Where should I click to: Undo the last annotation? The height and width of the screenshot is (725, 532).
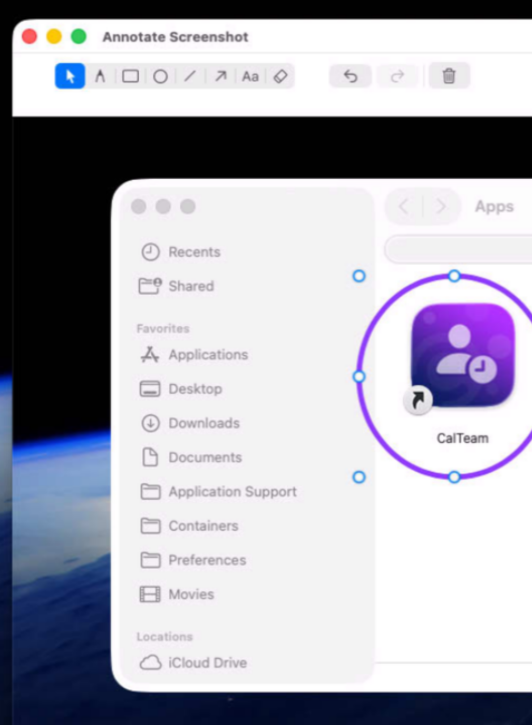tap(350, 76)
